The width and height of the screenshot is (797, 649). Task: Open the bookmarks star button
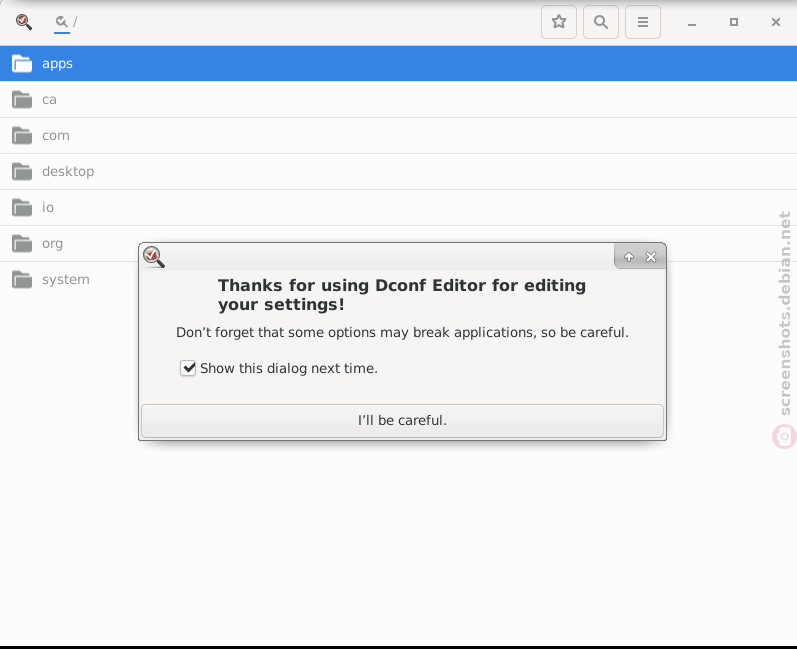(559, 22)
